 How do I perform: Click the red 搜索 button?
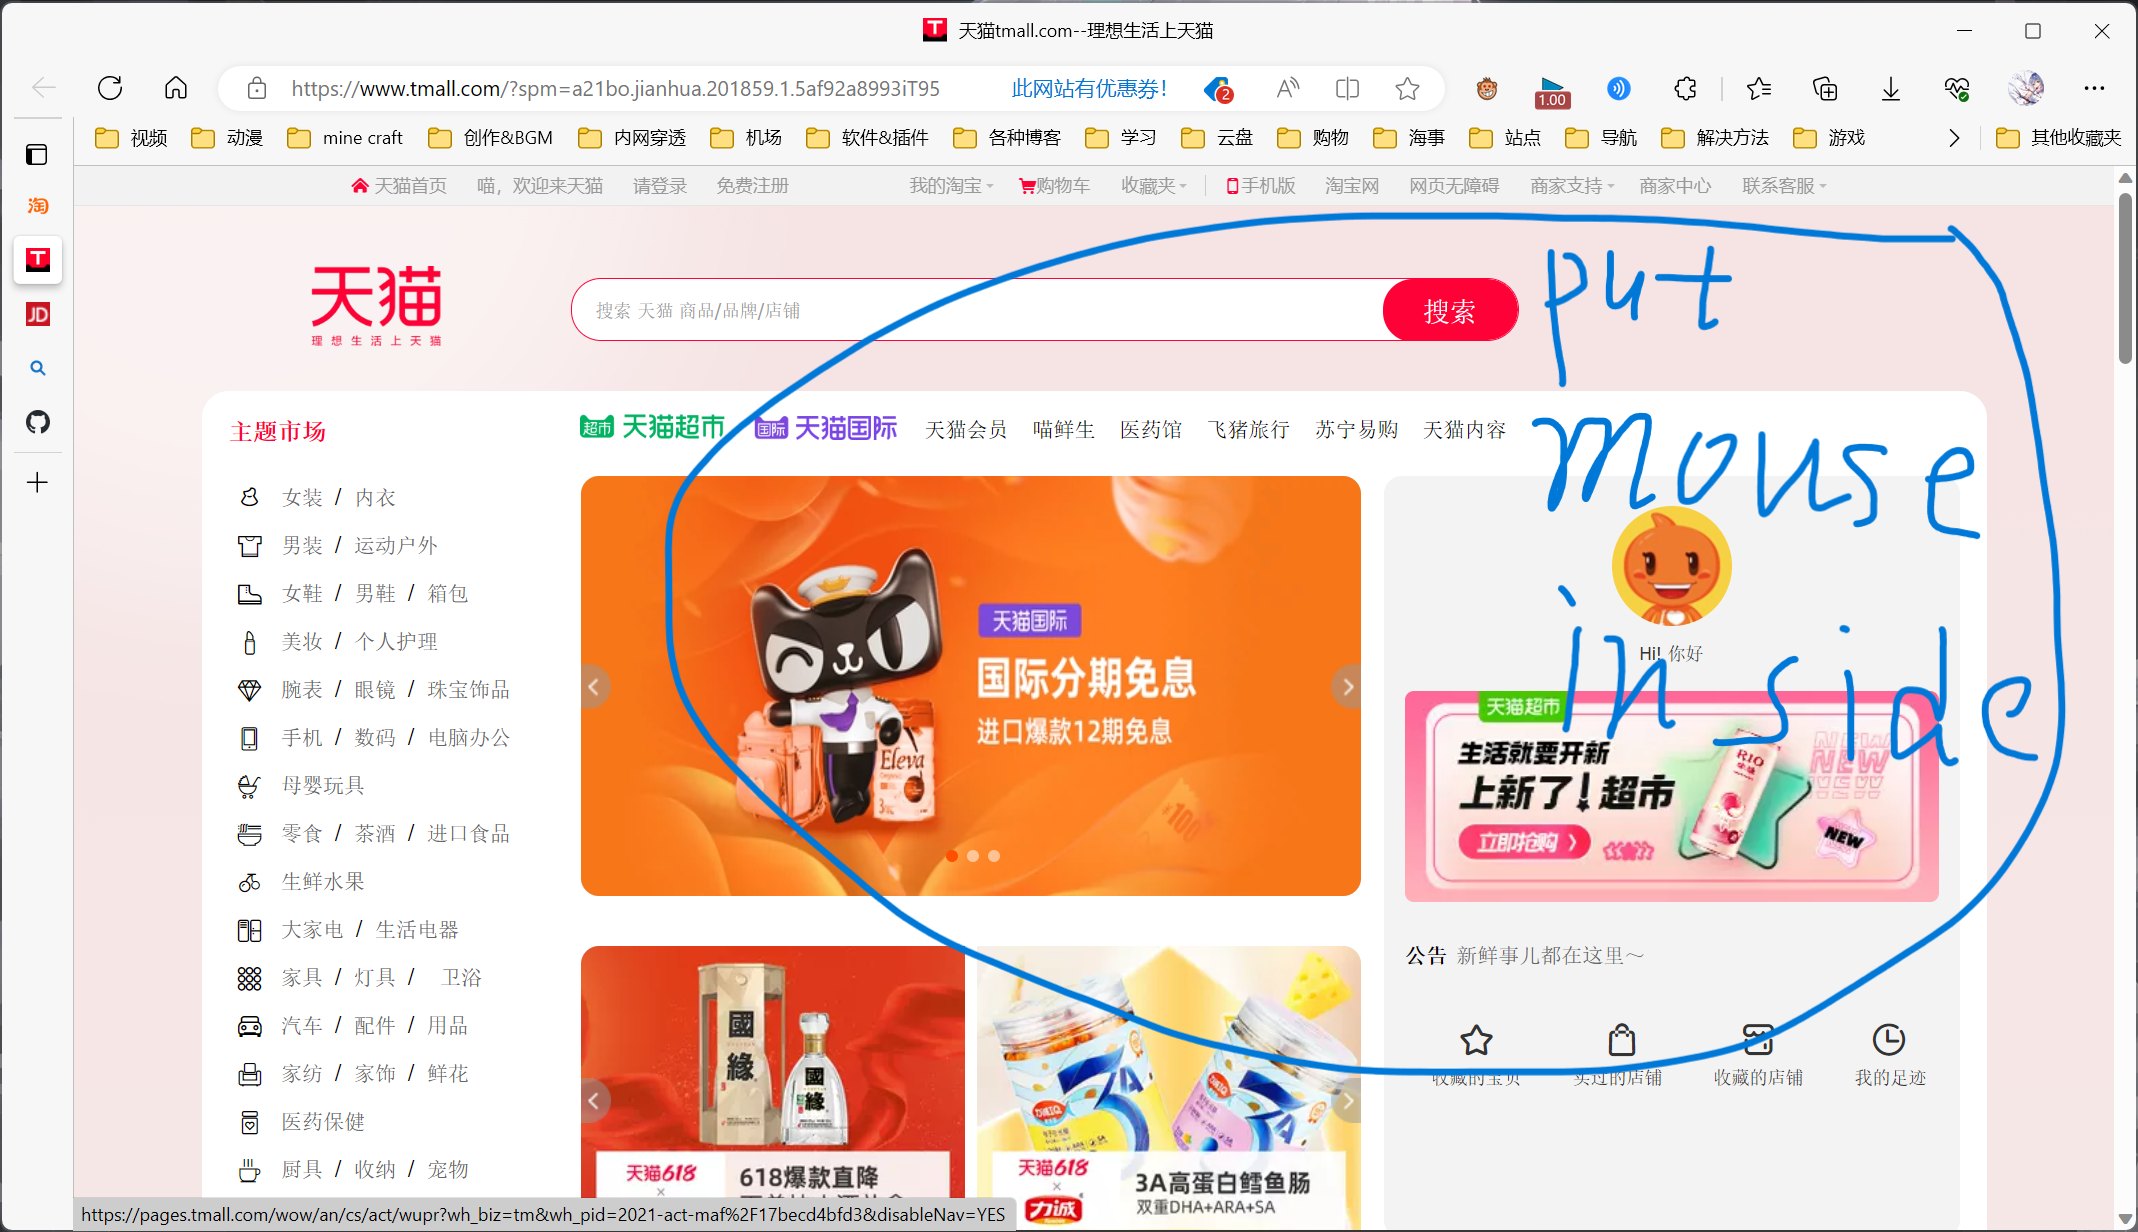click(x=1449, y=311)
